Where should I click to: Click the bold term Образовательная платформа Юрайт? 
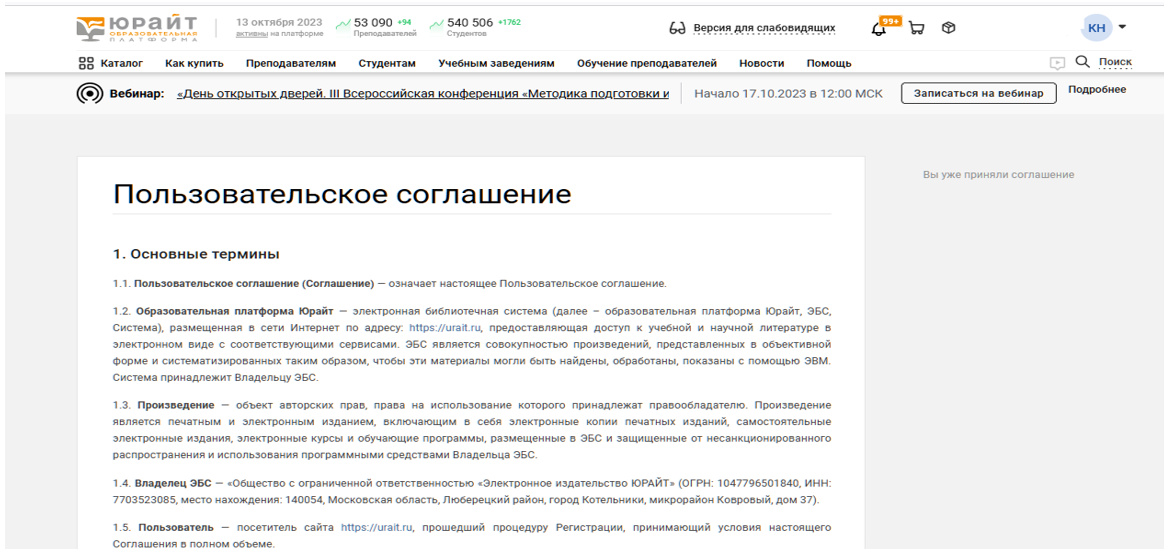pos(234,311)
